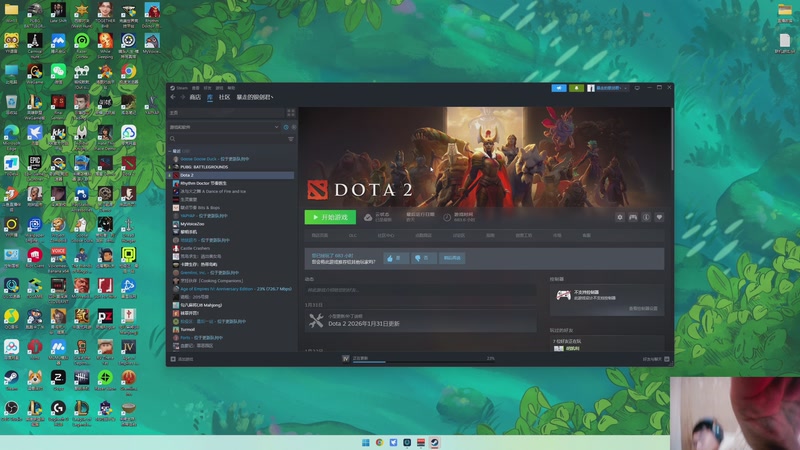
Task: Open Google Chrome desktop shortcut
Action: 129,74
